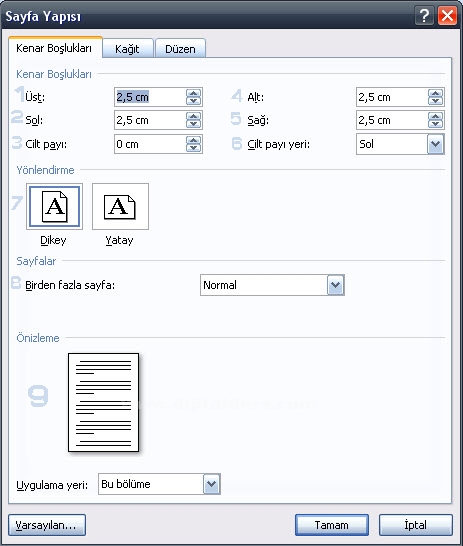Click the page preview thumbnail under Önizleme
The height and width of the screenshot is (546, 463).
[x=103, y=402]
